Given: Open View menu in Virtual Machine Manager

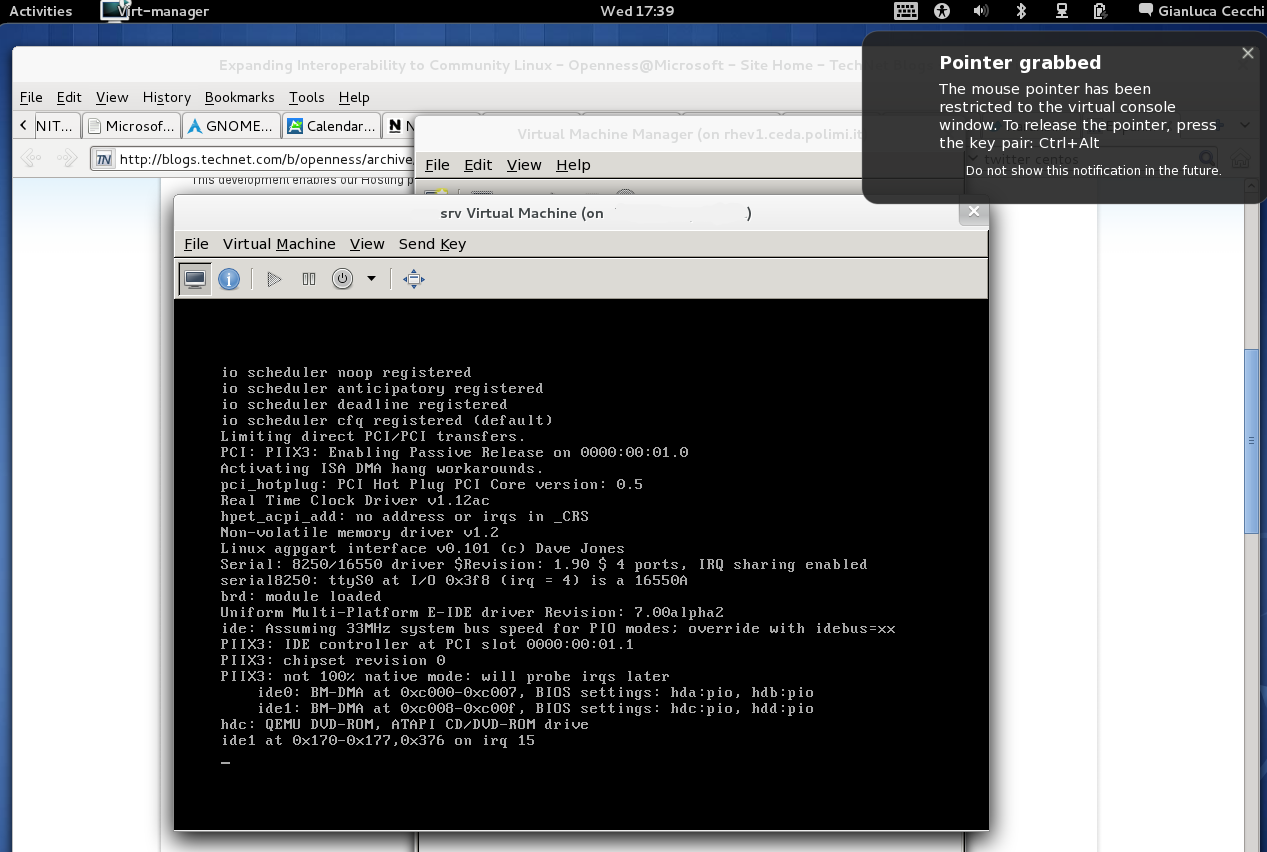Looking at the screenshot, I should point(524,165).
